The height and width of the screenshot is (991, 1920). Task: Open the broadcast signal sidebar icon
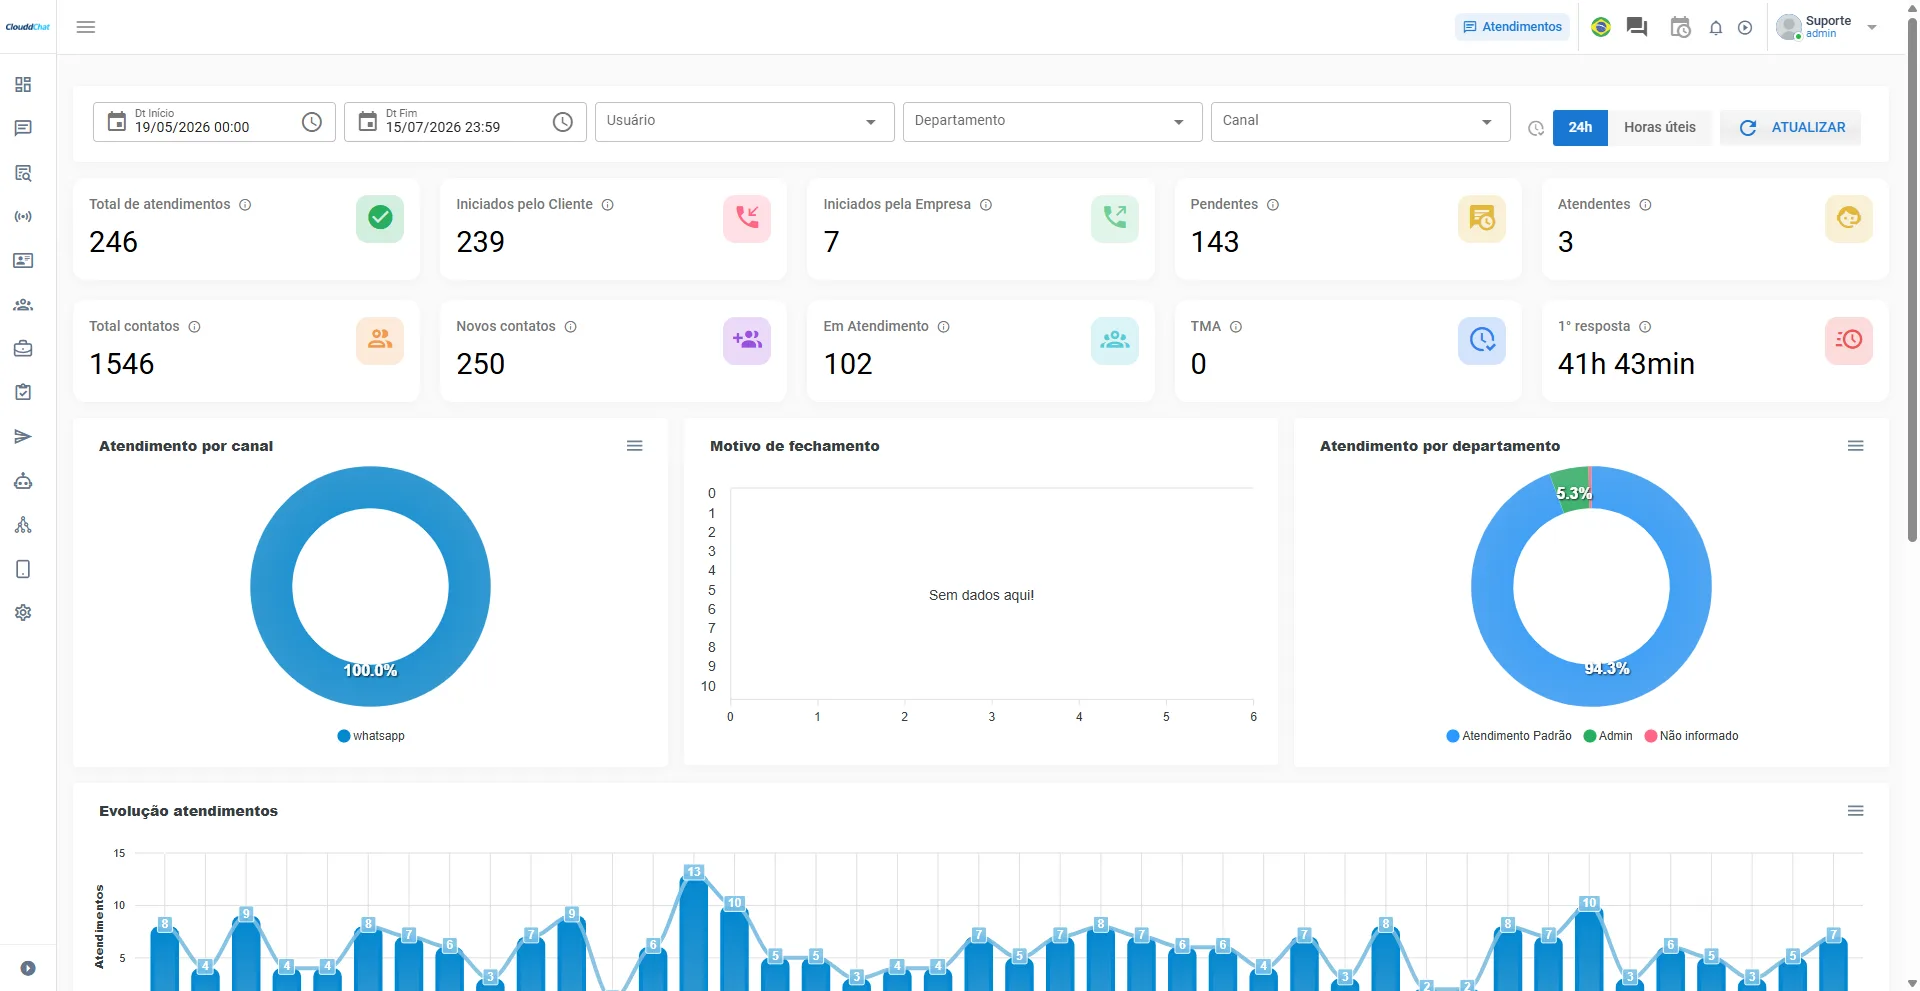[23, 217]
